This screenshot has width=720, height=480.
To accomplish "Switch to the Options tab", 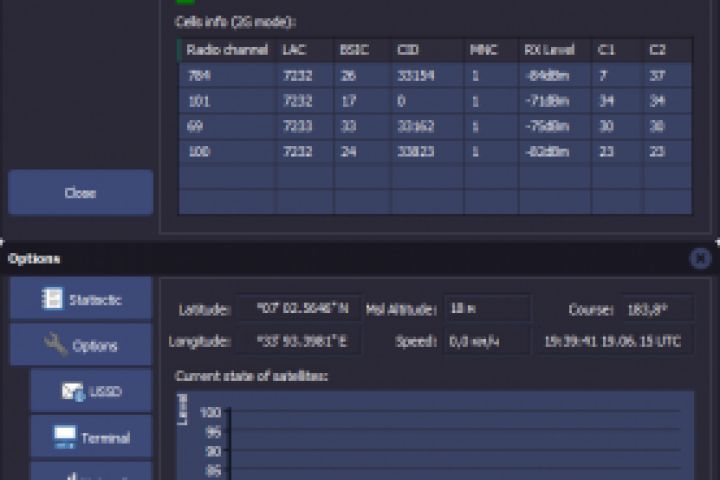I will pos(81,345).
